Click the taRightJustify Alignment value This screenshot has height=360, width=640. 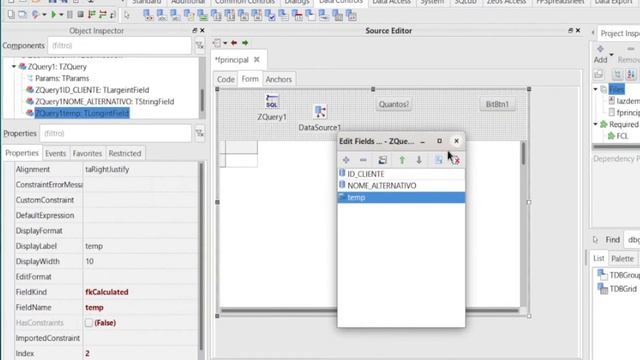click(x=107, y=169)
